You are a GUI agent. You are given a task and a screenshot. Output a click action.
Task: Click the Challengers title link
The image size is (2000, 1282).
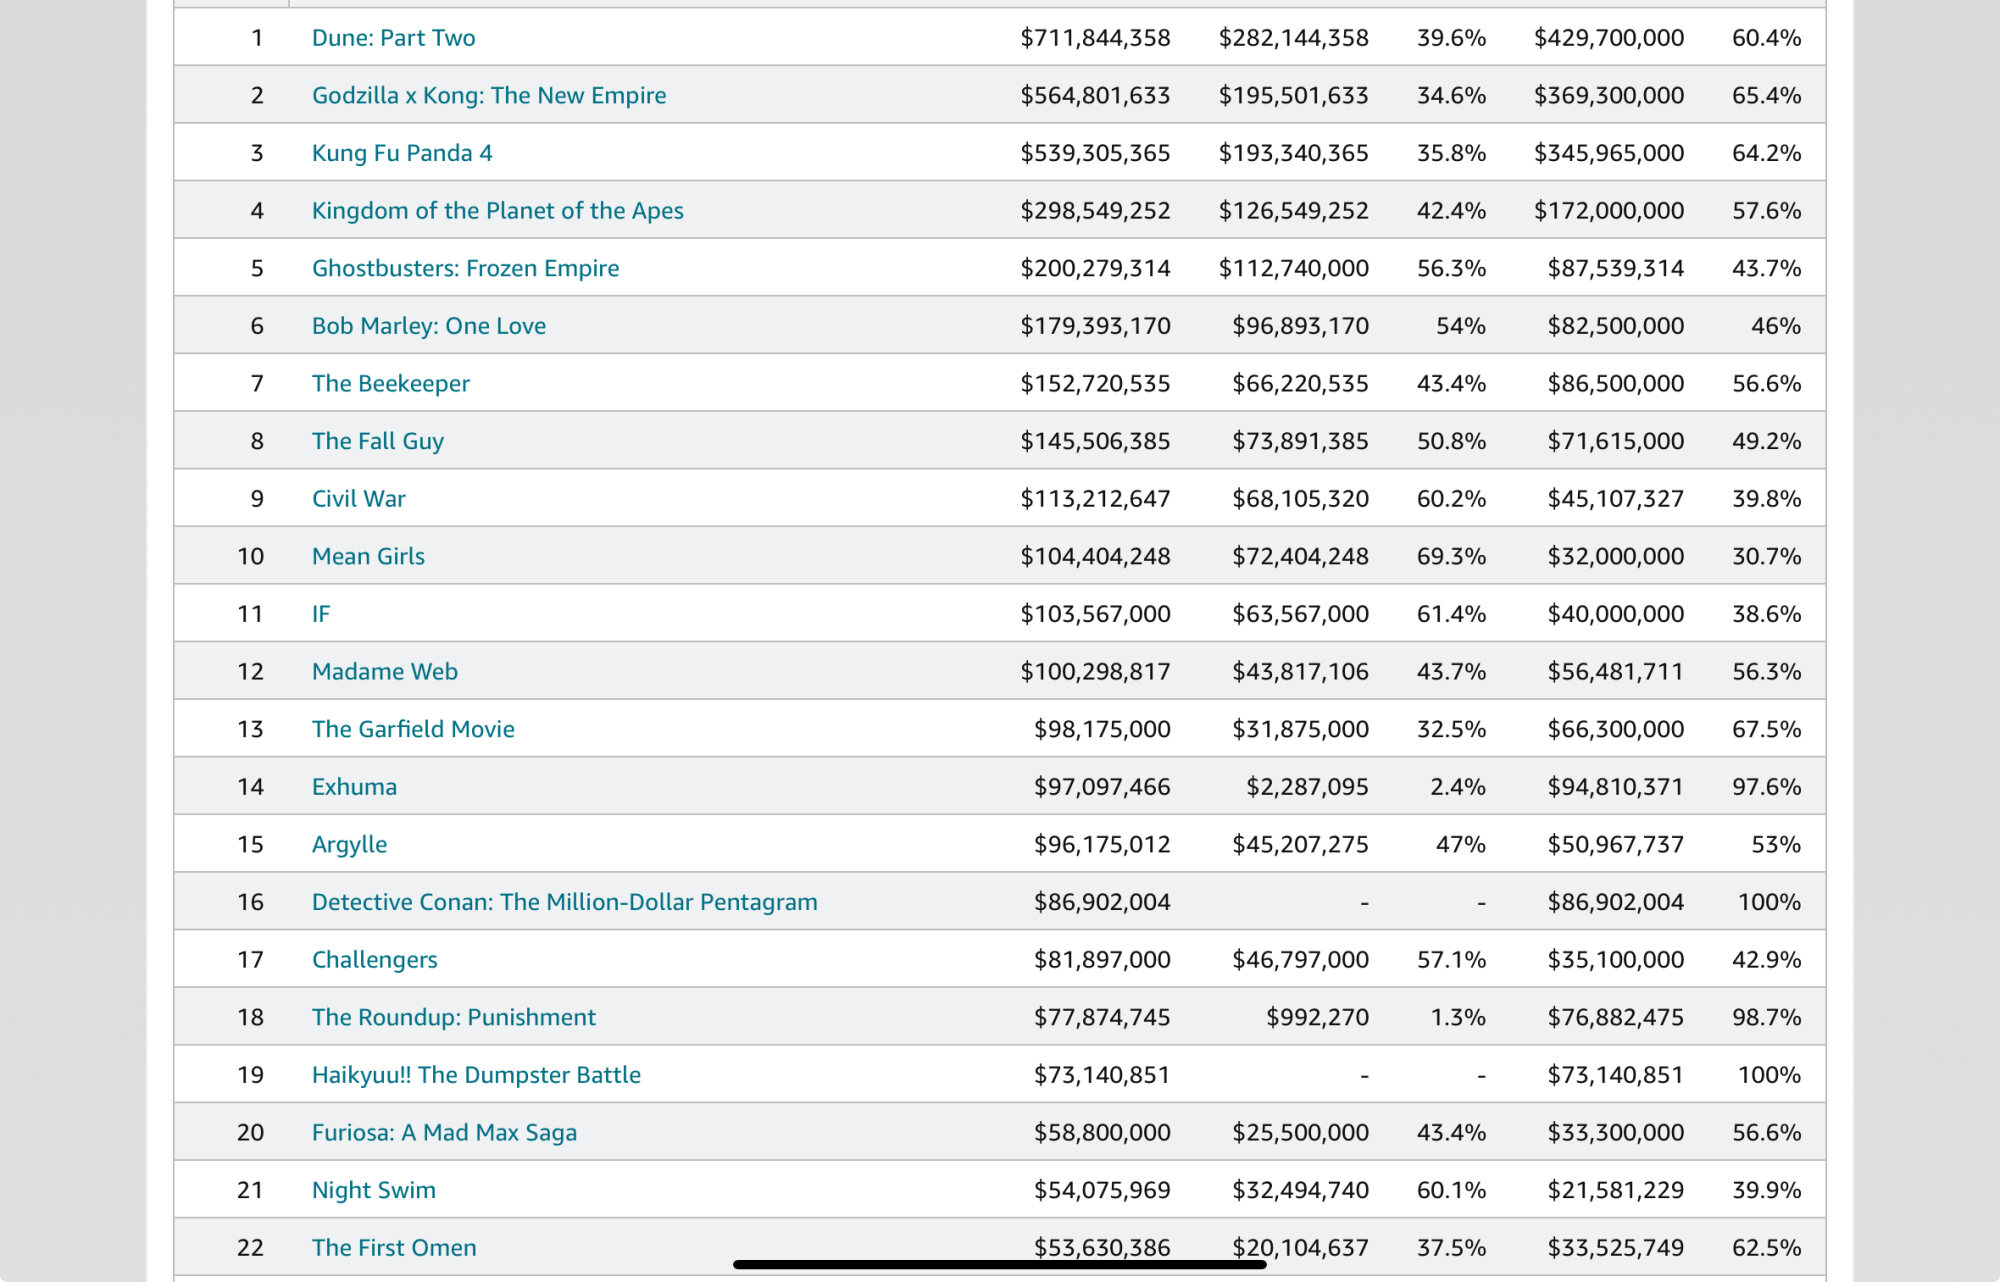pyautogui.click(x=374, y=960)
